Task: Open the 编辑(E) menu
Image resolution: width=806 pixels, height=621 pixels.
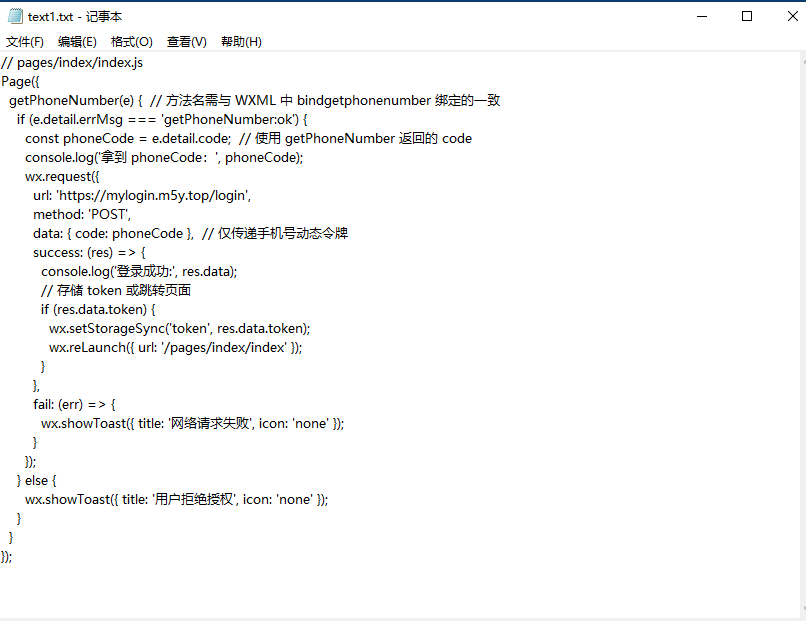Action: [x=77, y=42]
